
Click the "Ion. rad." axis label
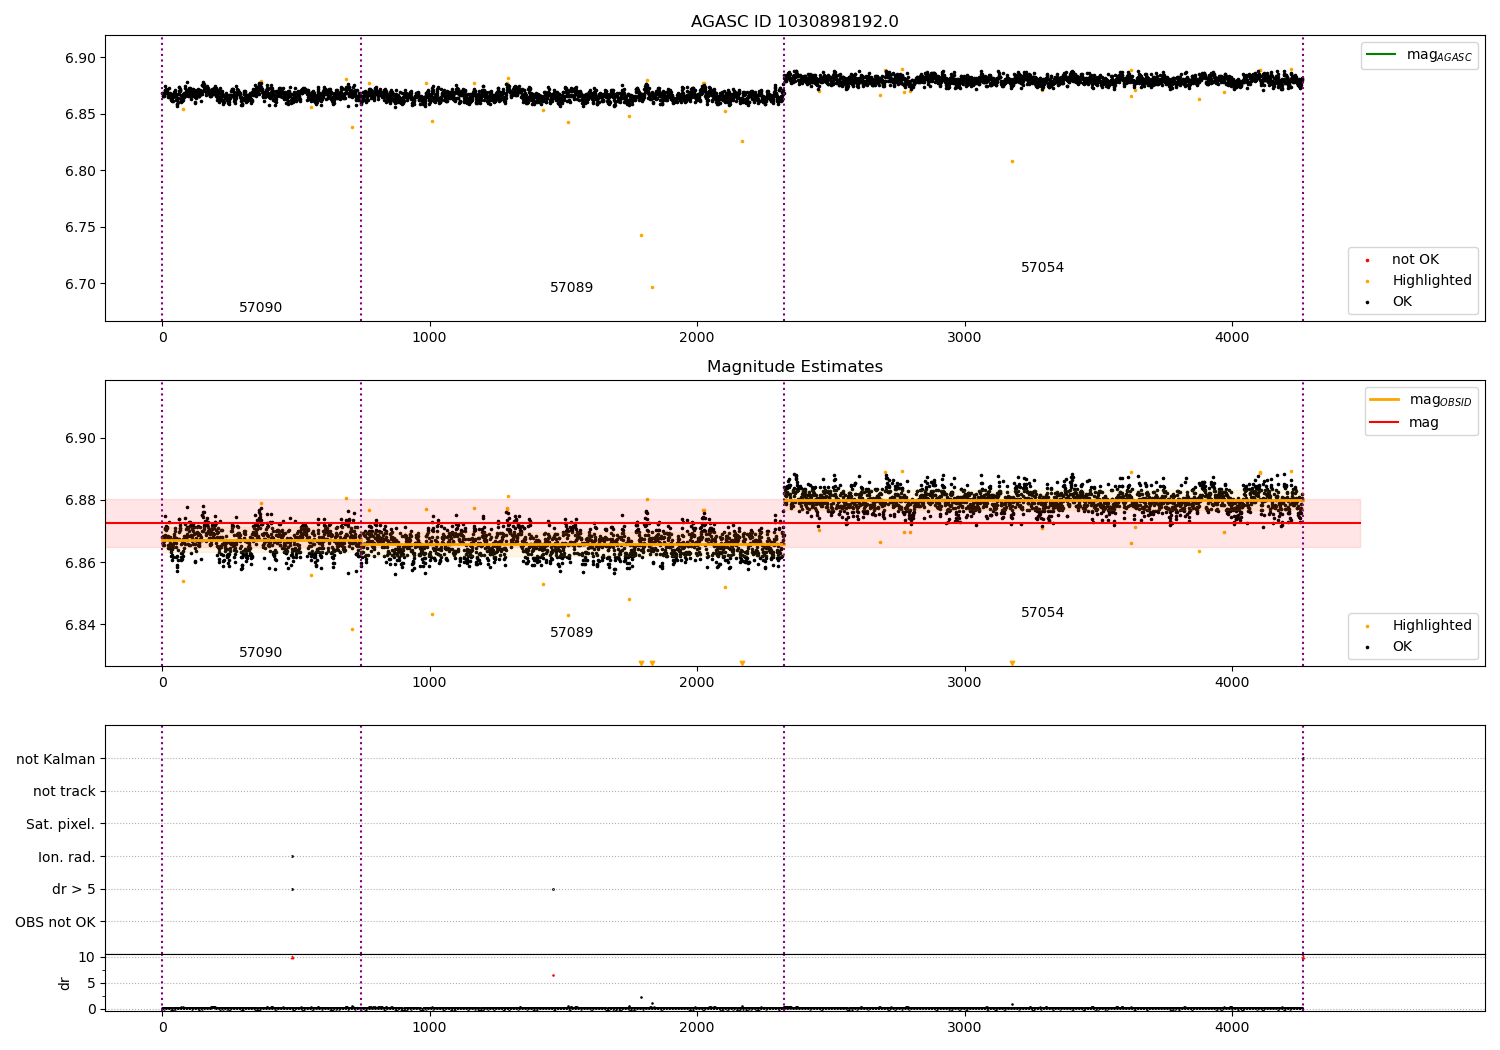[67, 858]
